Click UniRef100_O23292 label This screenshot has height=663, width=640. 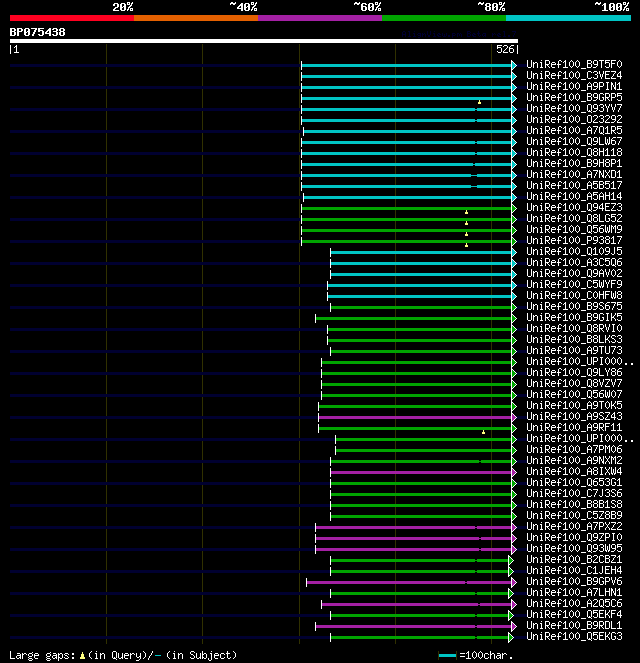point(574,119)
